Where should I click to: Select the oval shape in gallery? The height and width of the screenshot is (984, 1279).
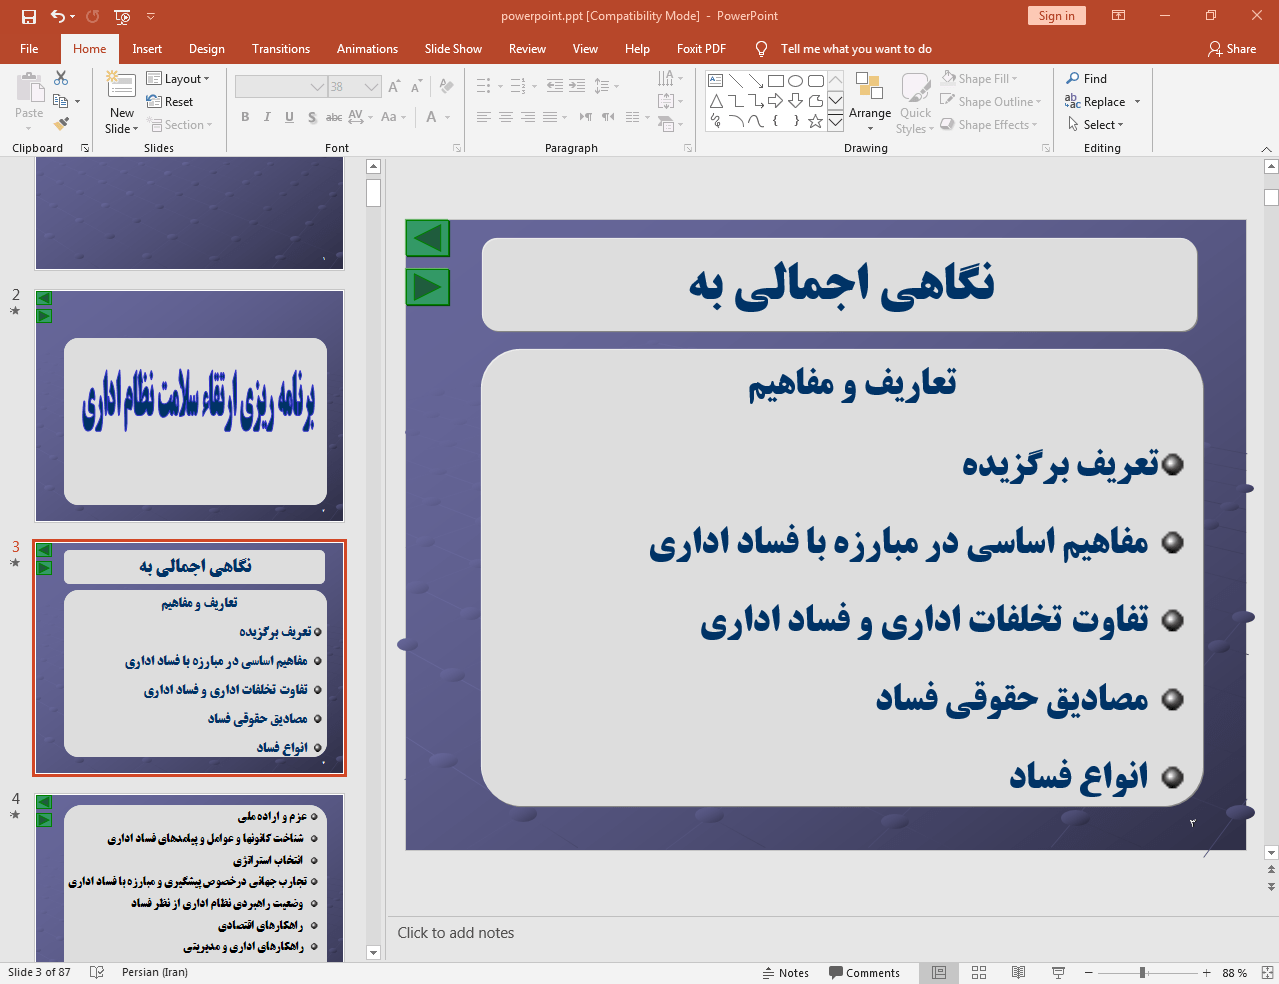click(796, 81)
